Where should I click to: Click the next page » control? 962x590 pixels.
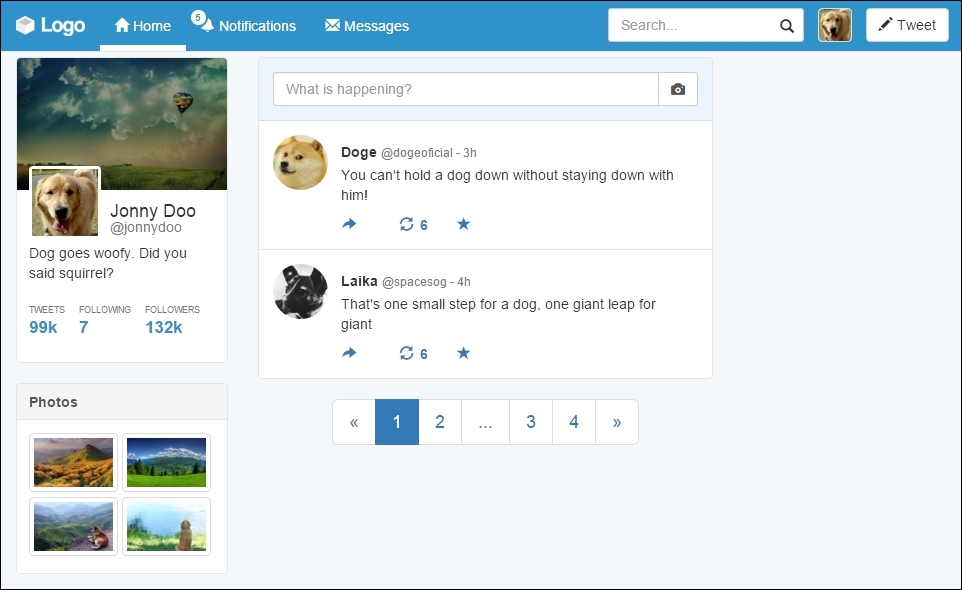[x=617, y=422]
